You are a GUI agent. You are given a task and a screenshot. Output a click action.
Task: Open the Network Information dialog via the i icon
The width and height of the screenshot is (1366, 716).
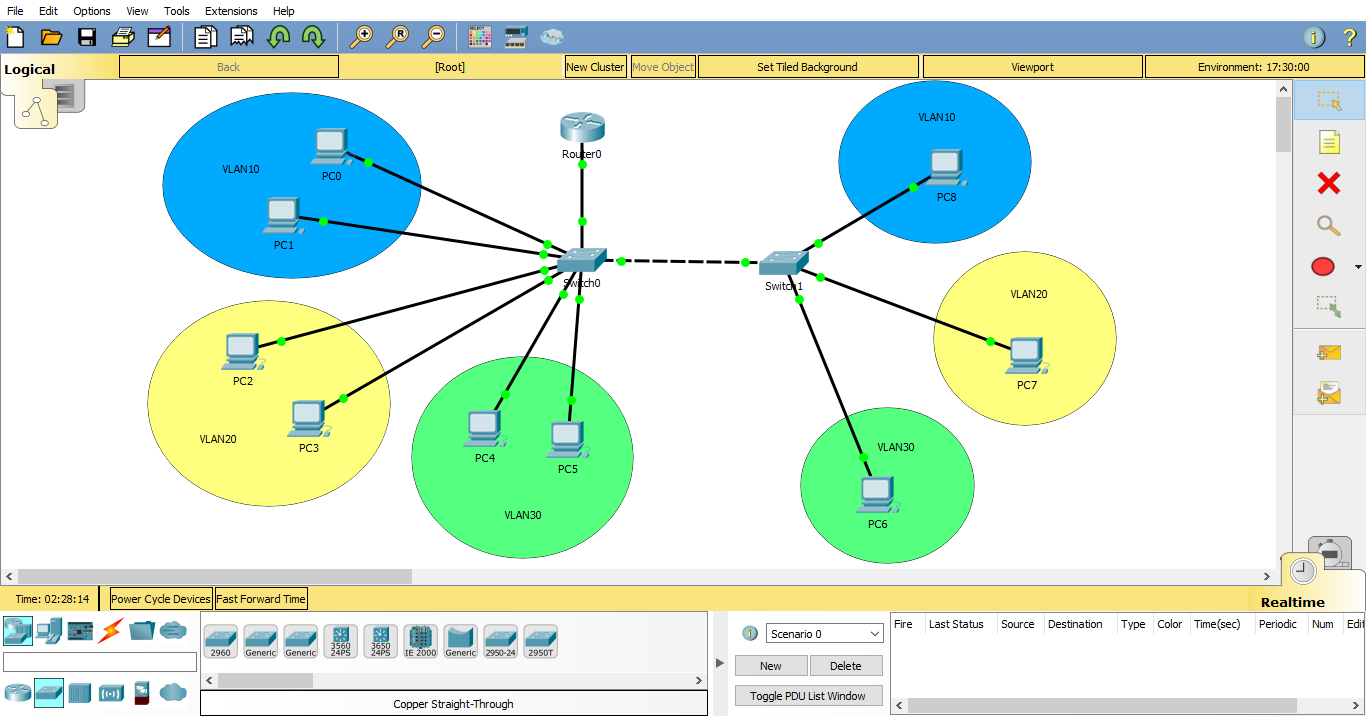(1313, 36)
